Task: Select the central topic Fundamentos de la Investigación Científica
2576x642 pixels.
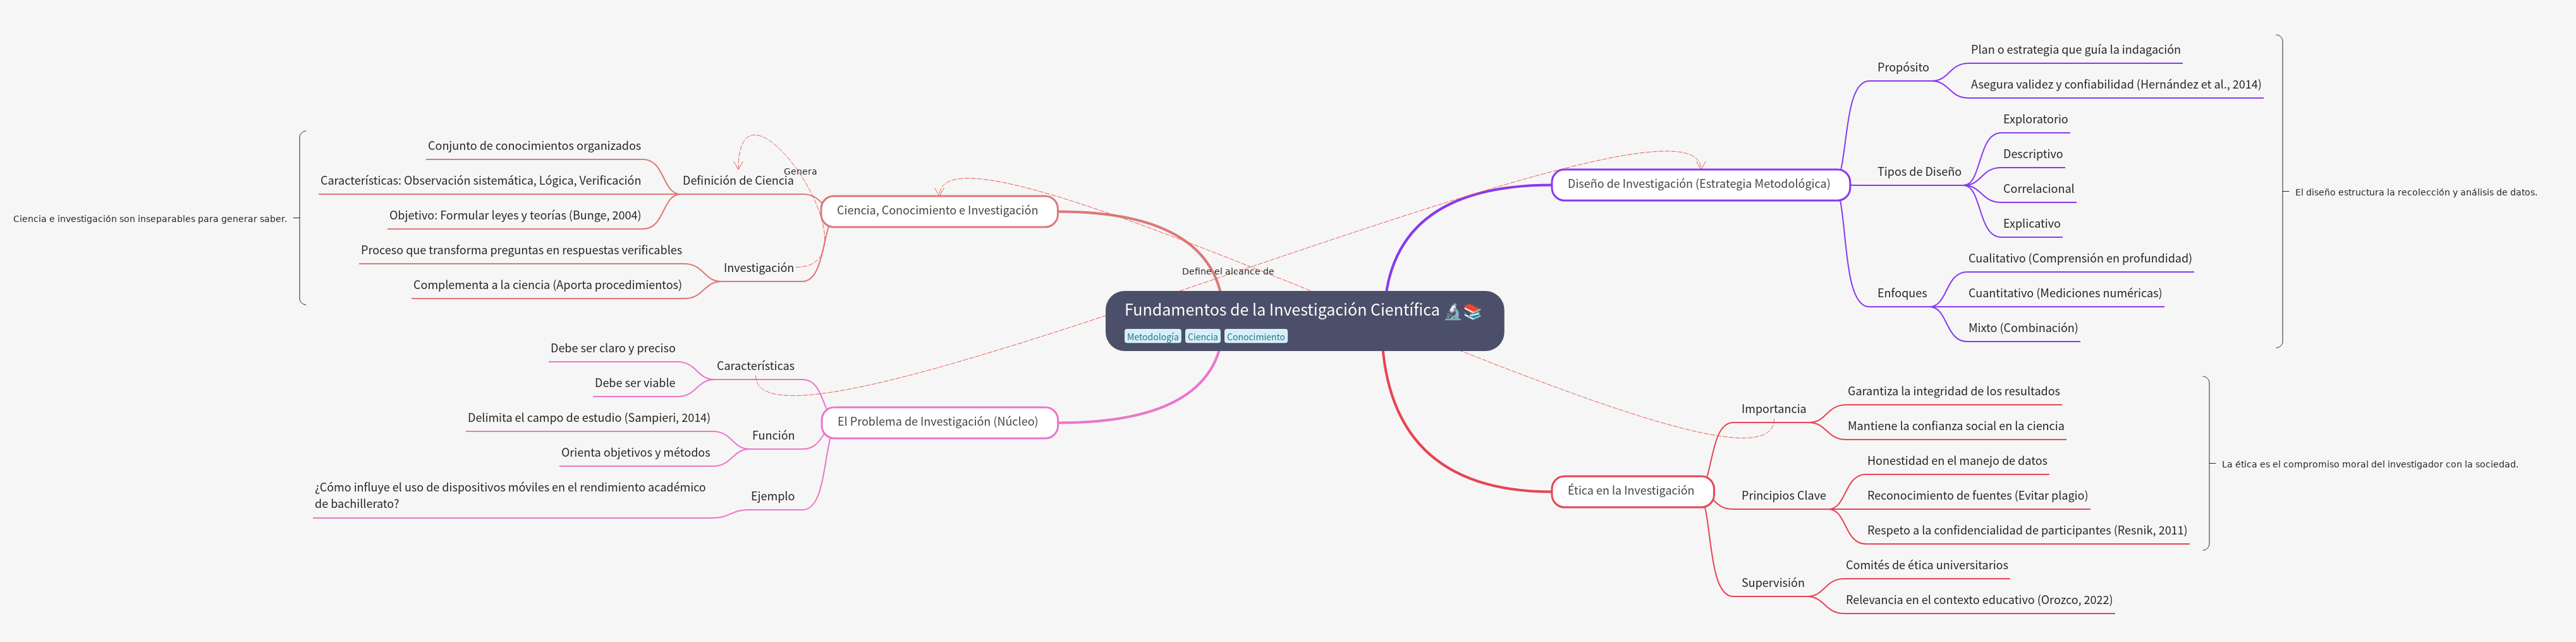Action: click(x=1281, y=310)
